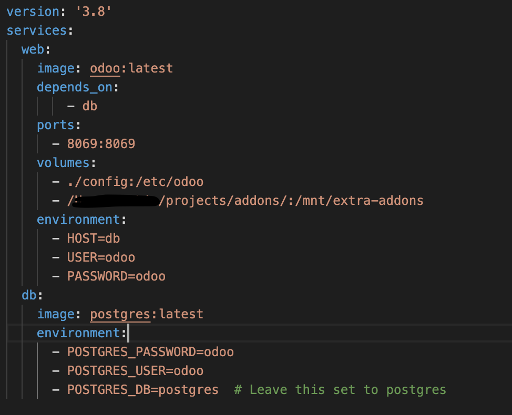Click the PASSWORD=odoo environment entry
This screenshot has width=512, height=415.
point(116,276)
